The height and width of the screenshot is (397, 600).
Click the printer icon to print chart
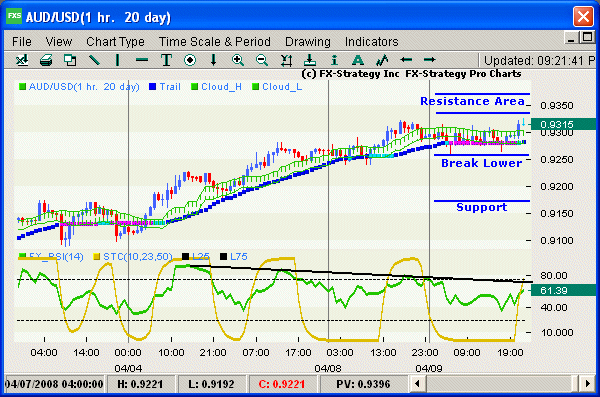coord(46,60)
